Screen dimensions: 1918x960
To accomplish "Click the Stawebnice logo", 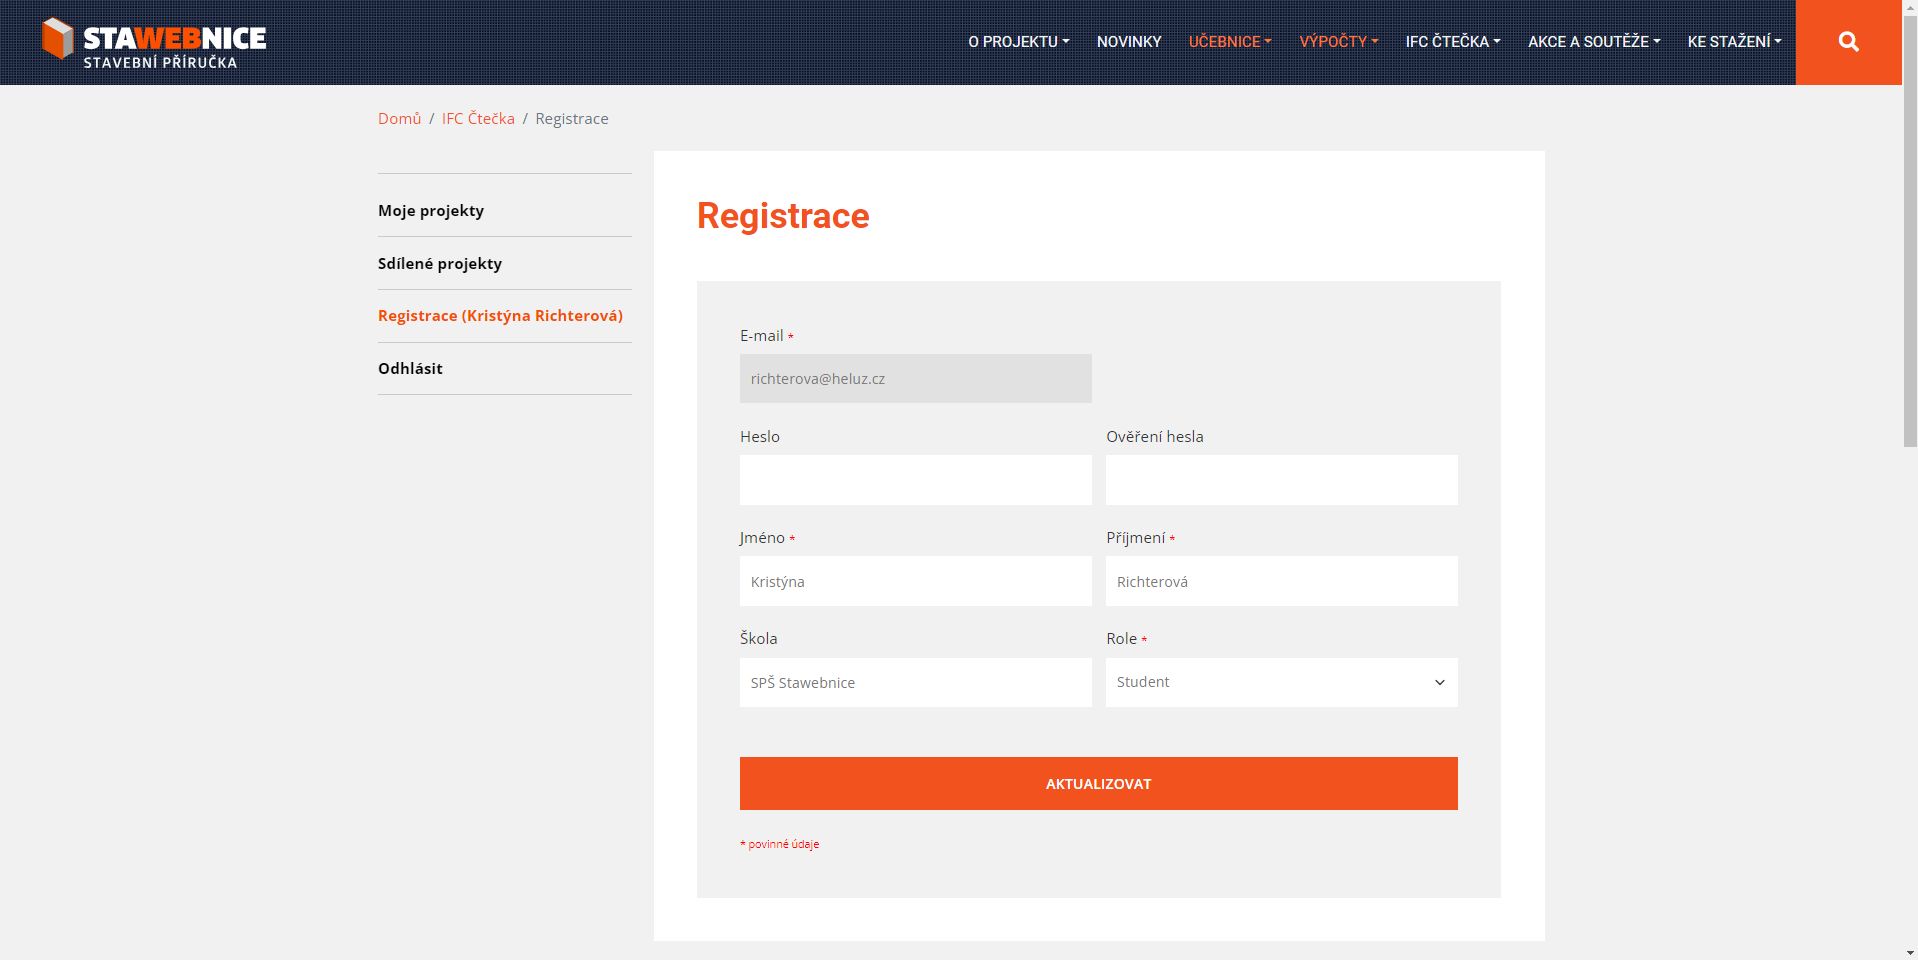I will (154, 42).
